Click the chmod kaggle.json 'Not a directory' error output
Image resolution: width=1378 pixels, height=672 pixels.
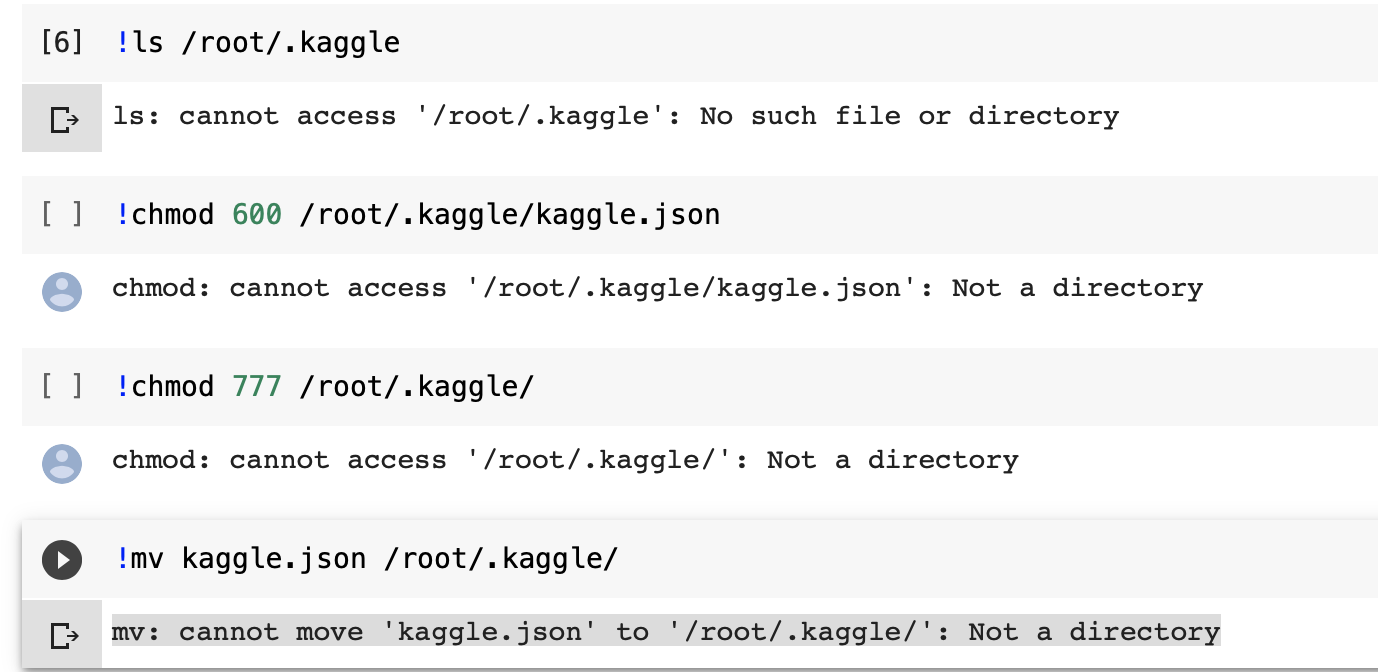pos(658,288)
